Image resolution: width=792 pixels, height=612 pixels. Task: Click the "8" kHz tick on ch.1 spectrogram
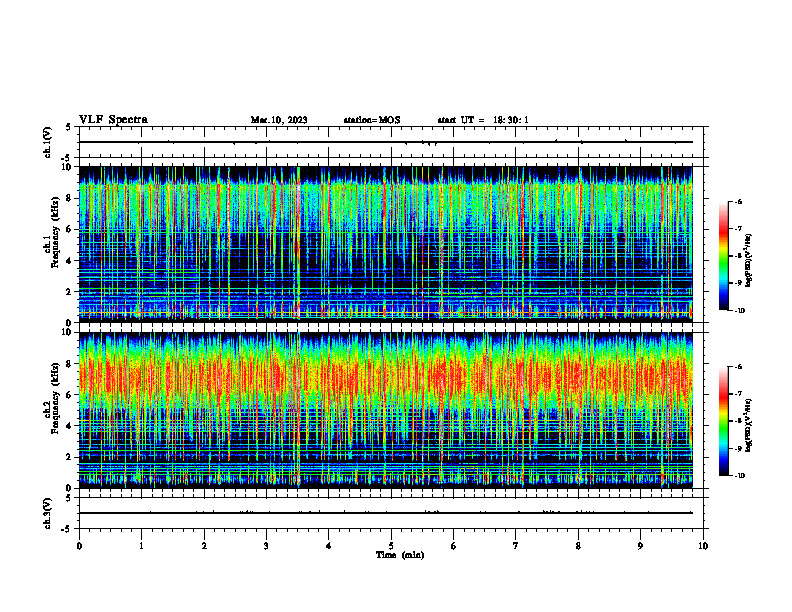(70, 198)
